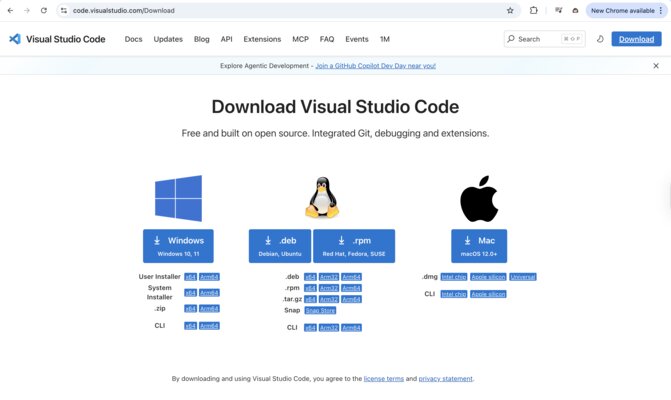The height and width of the screenshot is (400, 671).
Task: Select .deb x64 link
Action: (310, 277)
